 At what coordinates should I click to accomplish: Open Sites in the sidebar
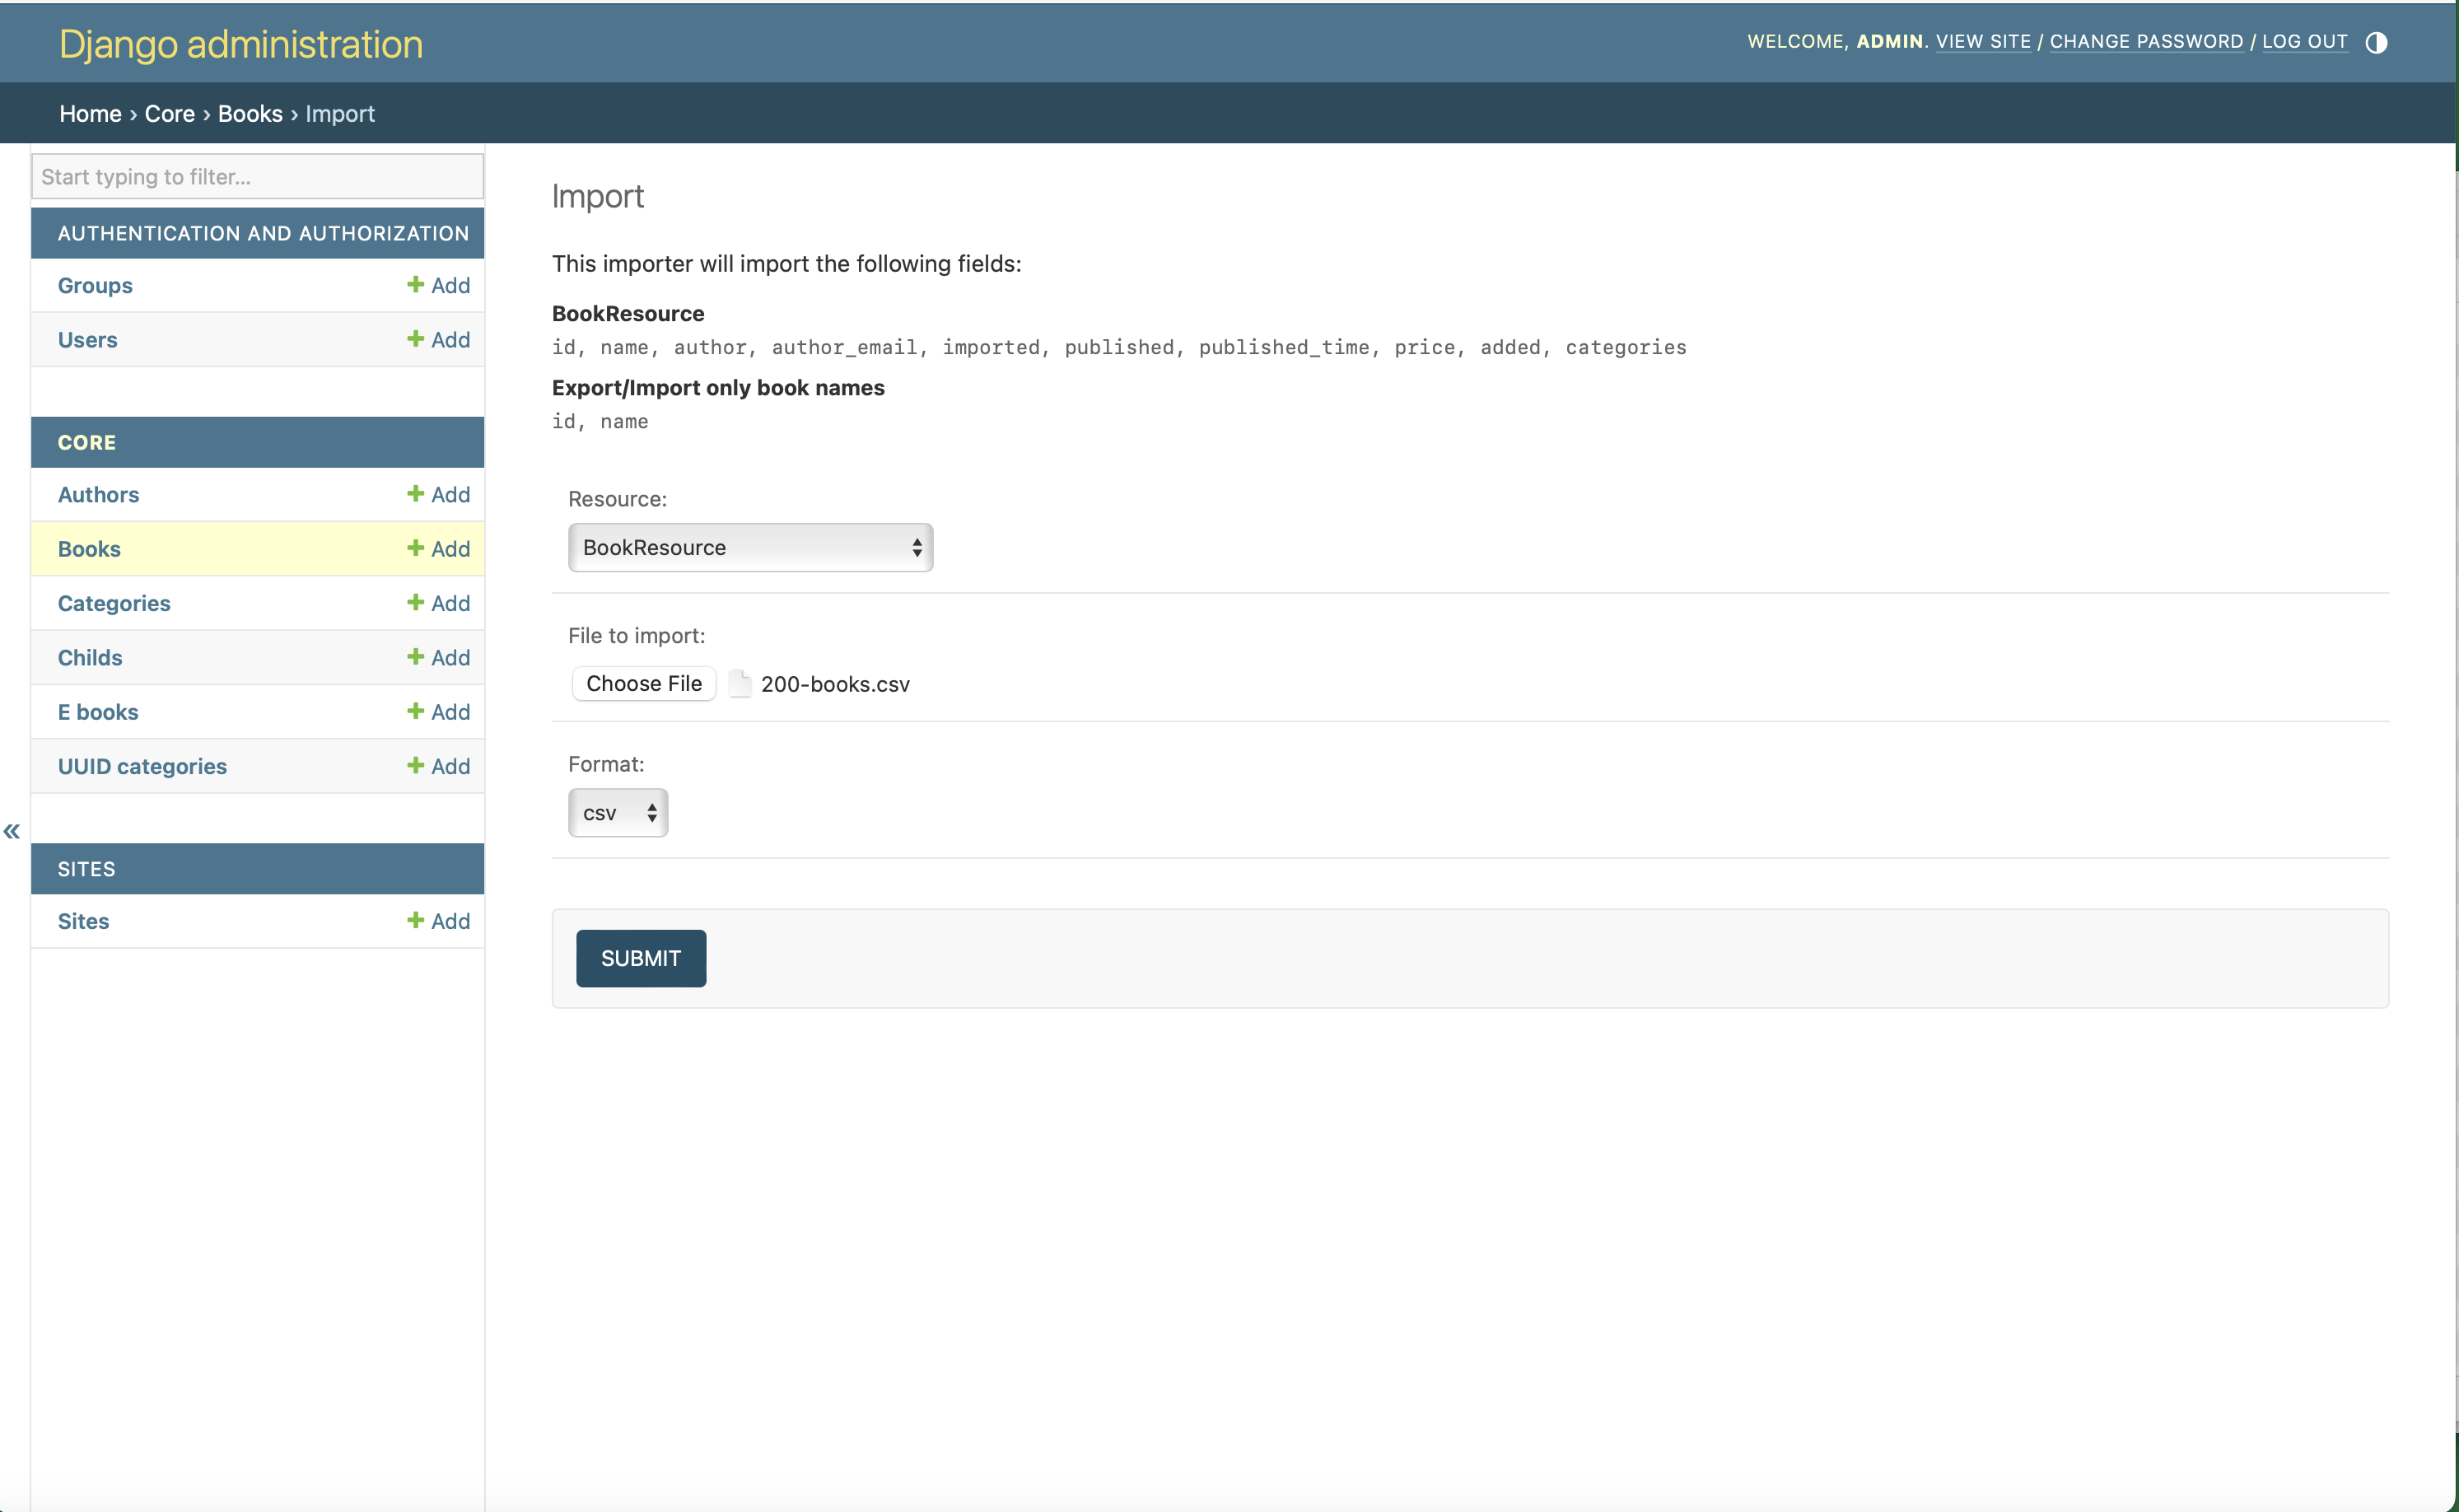83,921
